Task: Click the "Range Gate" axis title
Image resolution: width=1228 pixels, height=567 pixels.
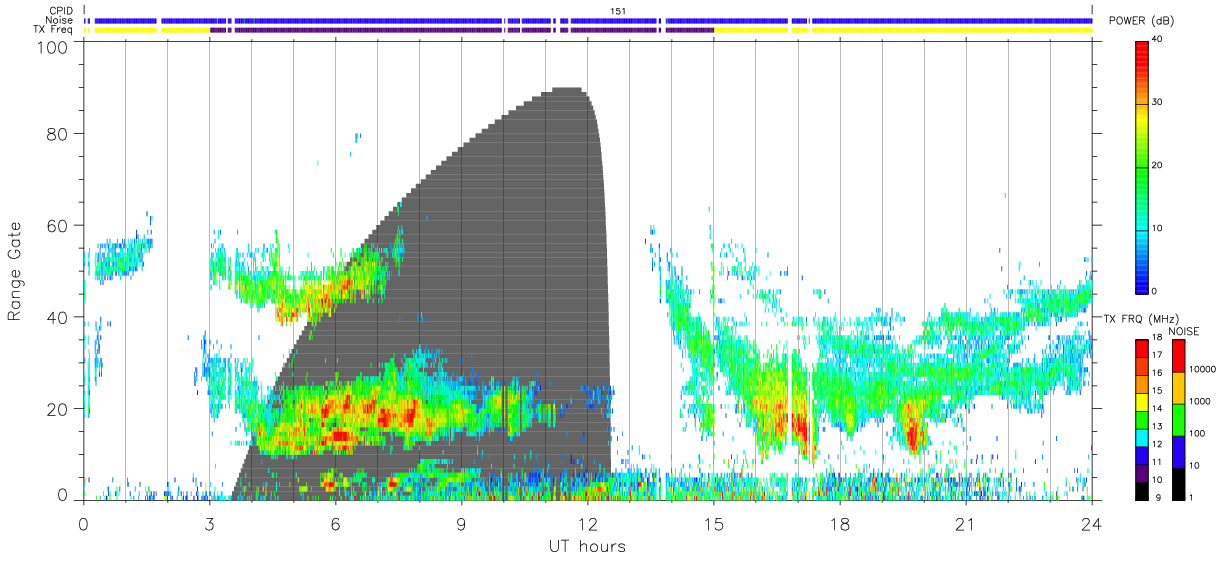Action: tap(15, 273)
